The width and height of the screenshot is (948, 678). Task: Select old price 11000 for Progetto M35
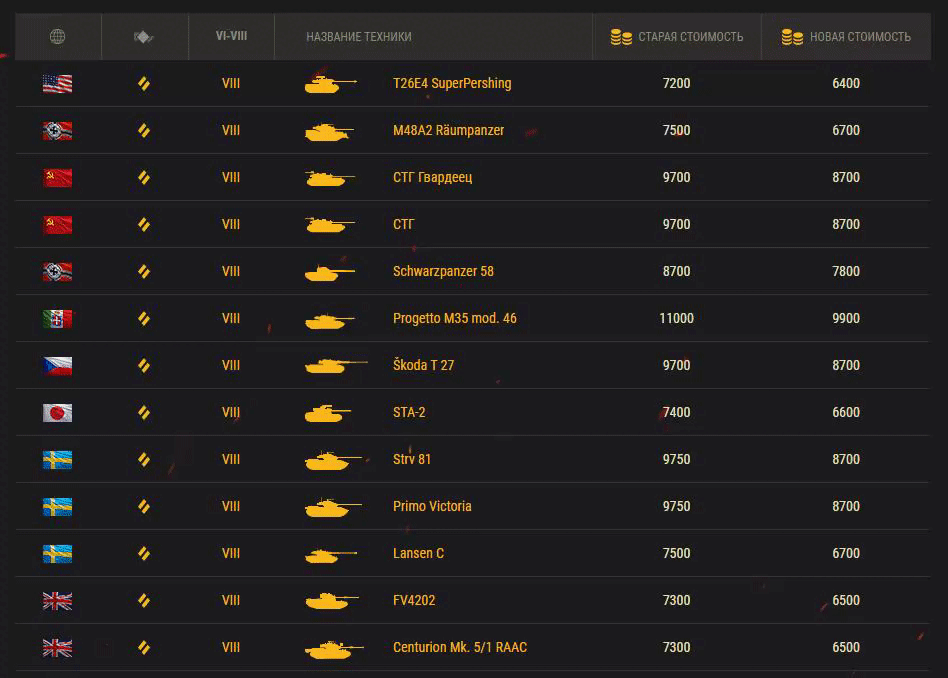pyautogui.click(x=677, y=319)
